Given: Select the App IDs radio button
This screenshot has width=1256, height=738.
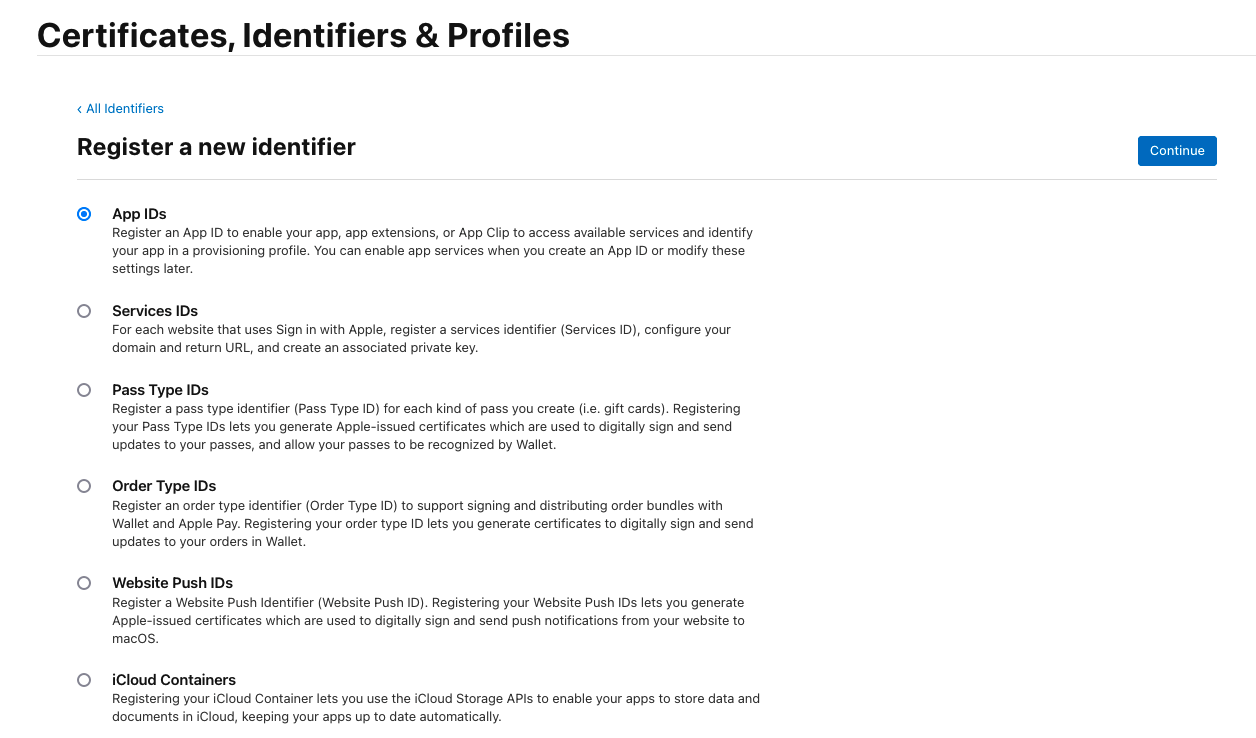Looking at the screenshot, I should coord(84,214).
